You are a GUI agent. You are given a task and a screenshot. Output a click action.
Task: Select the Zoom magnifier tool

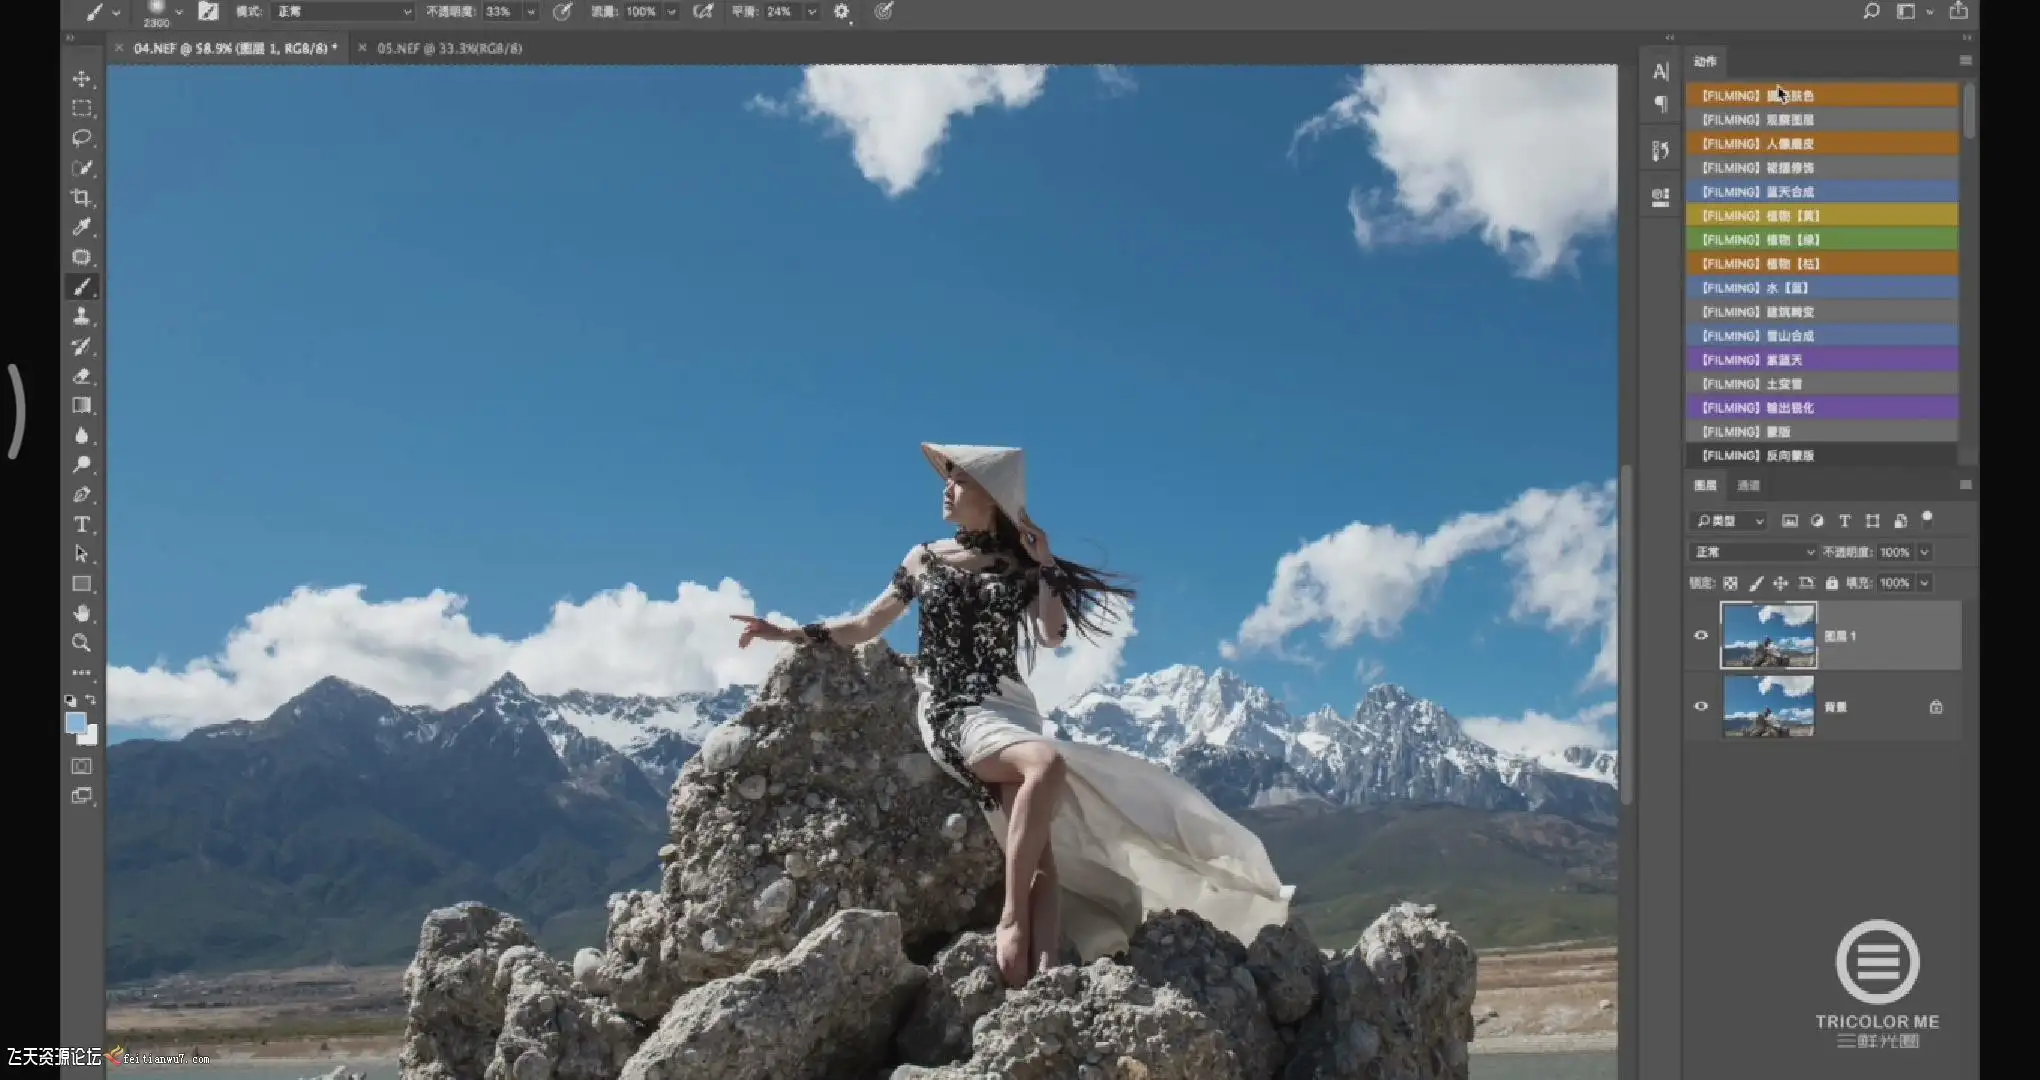[81, 643]
